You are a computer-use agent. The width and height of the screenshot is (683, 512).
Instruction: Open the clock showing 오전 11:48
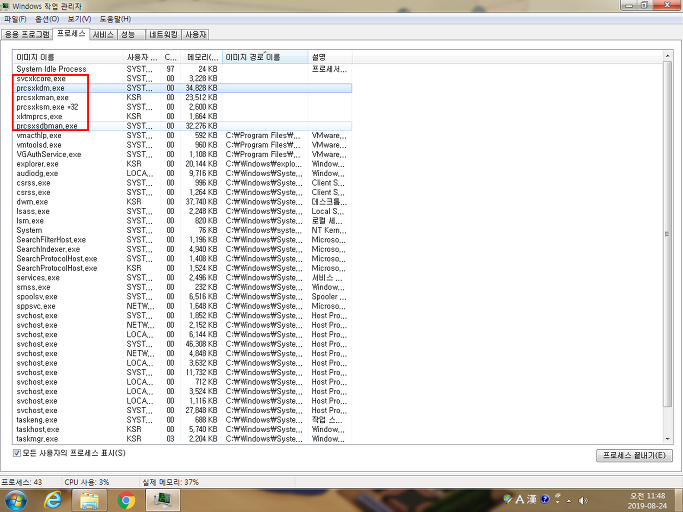[648, 501]
